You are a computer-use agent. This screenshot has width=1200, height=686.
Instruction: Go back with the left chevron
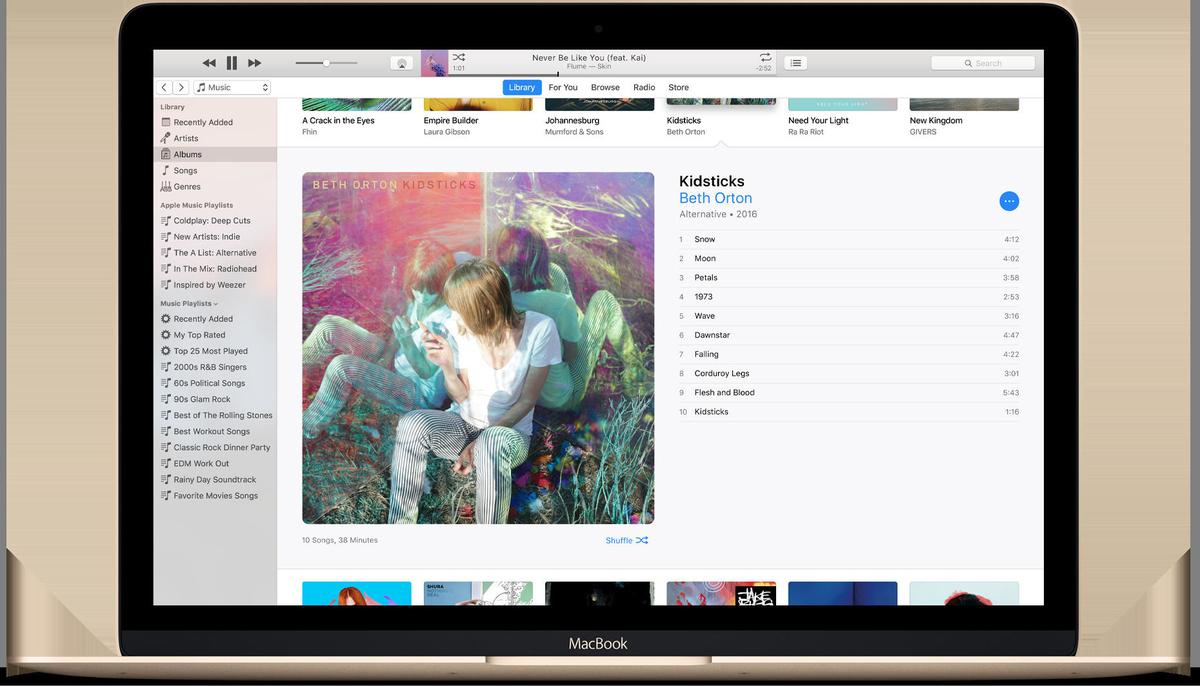coord(165,88)
